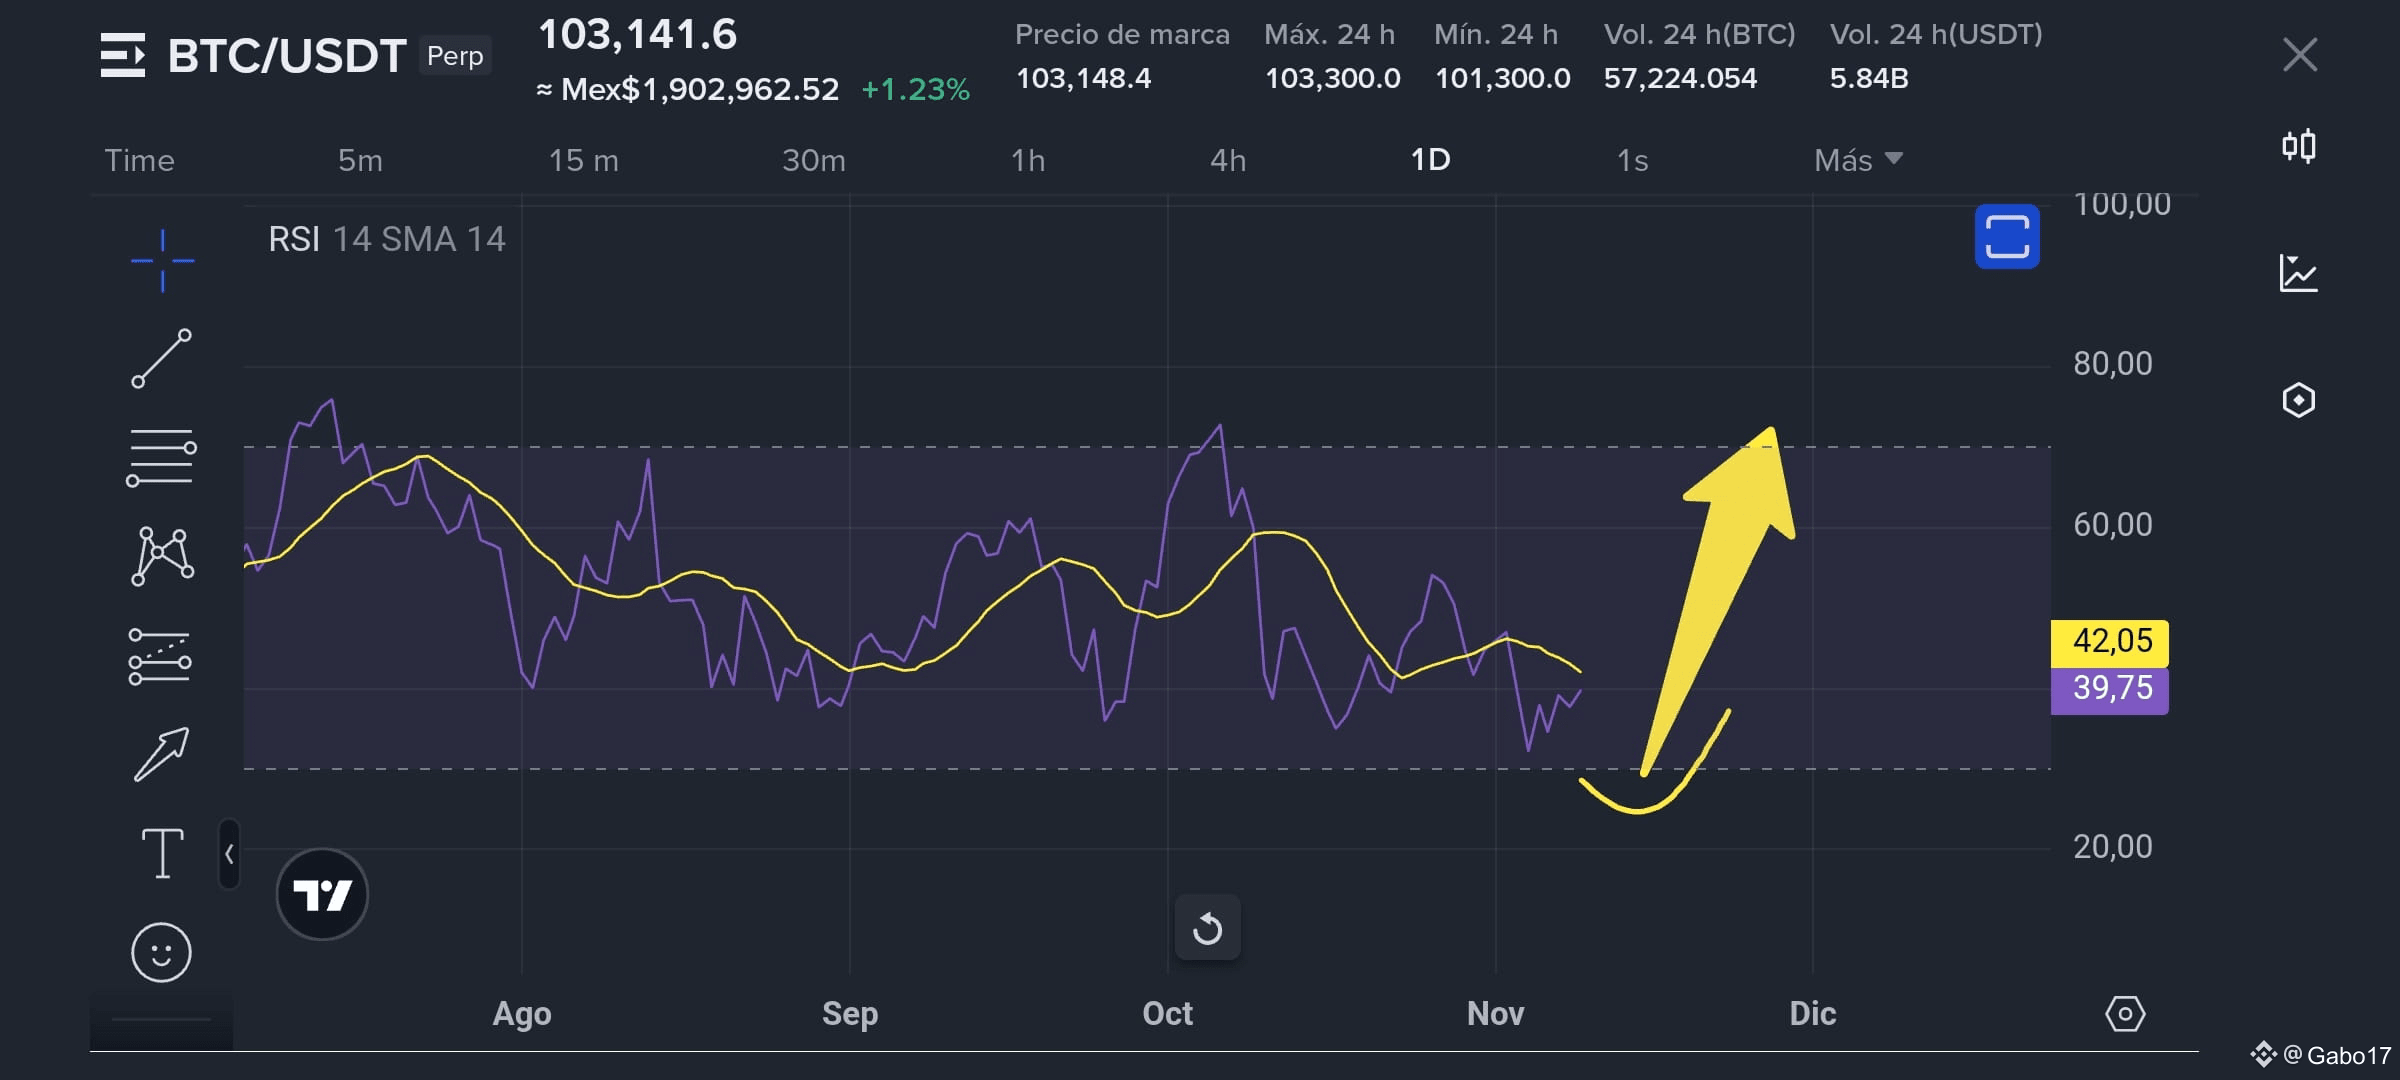
Task: Open the hexagon settings icon on right
Action: (2299, 400)
